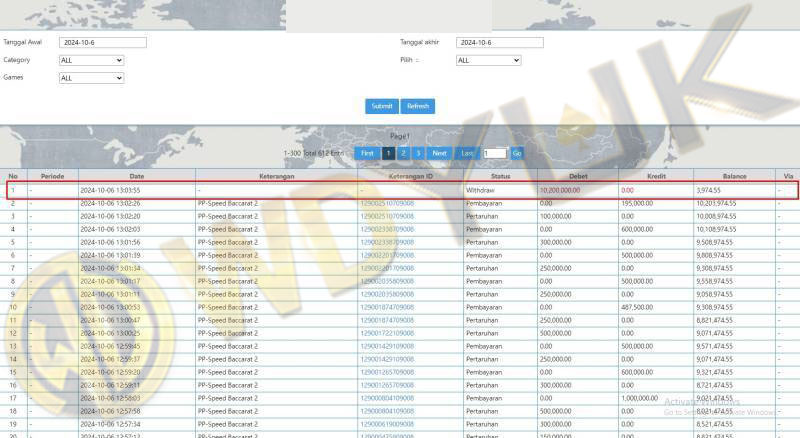Switch to page 2 in pagination

point(403,153)
